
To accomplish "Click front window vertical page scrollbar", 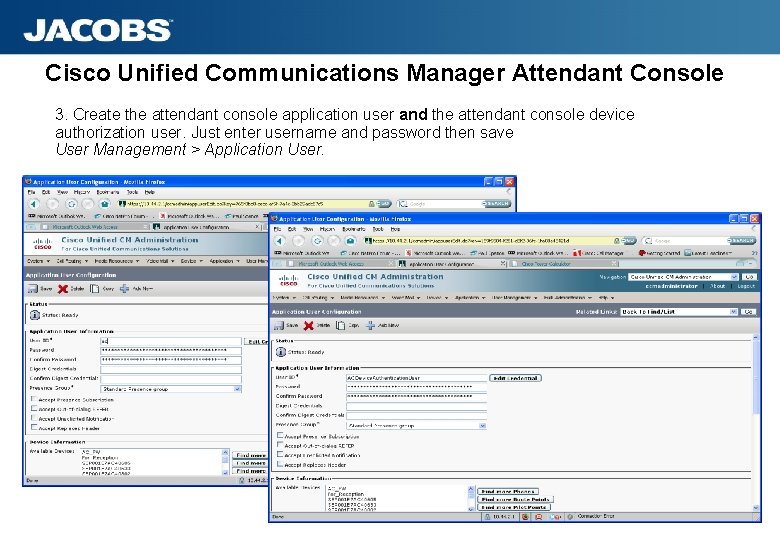I will pyautogui.click(x=756, y=422).
